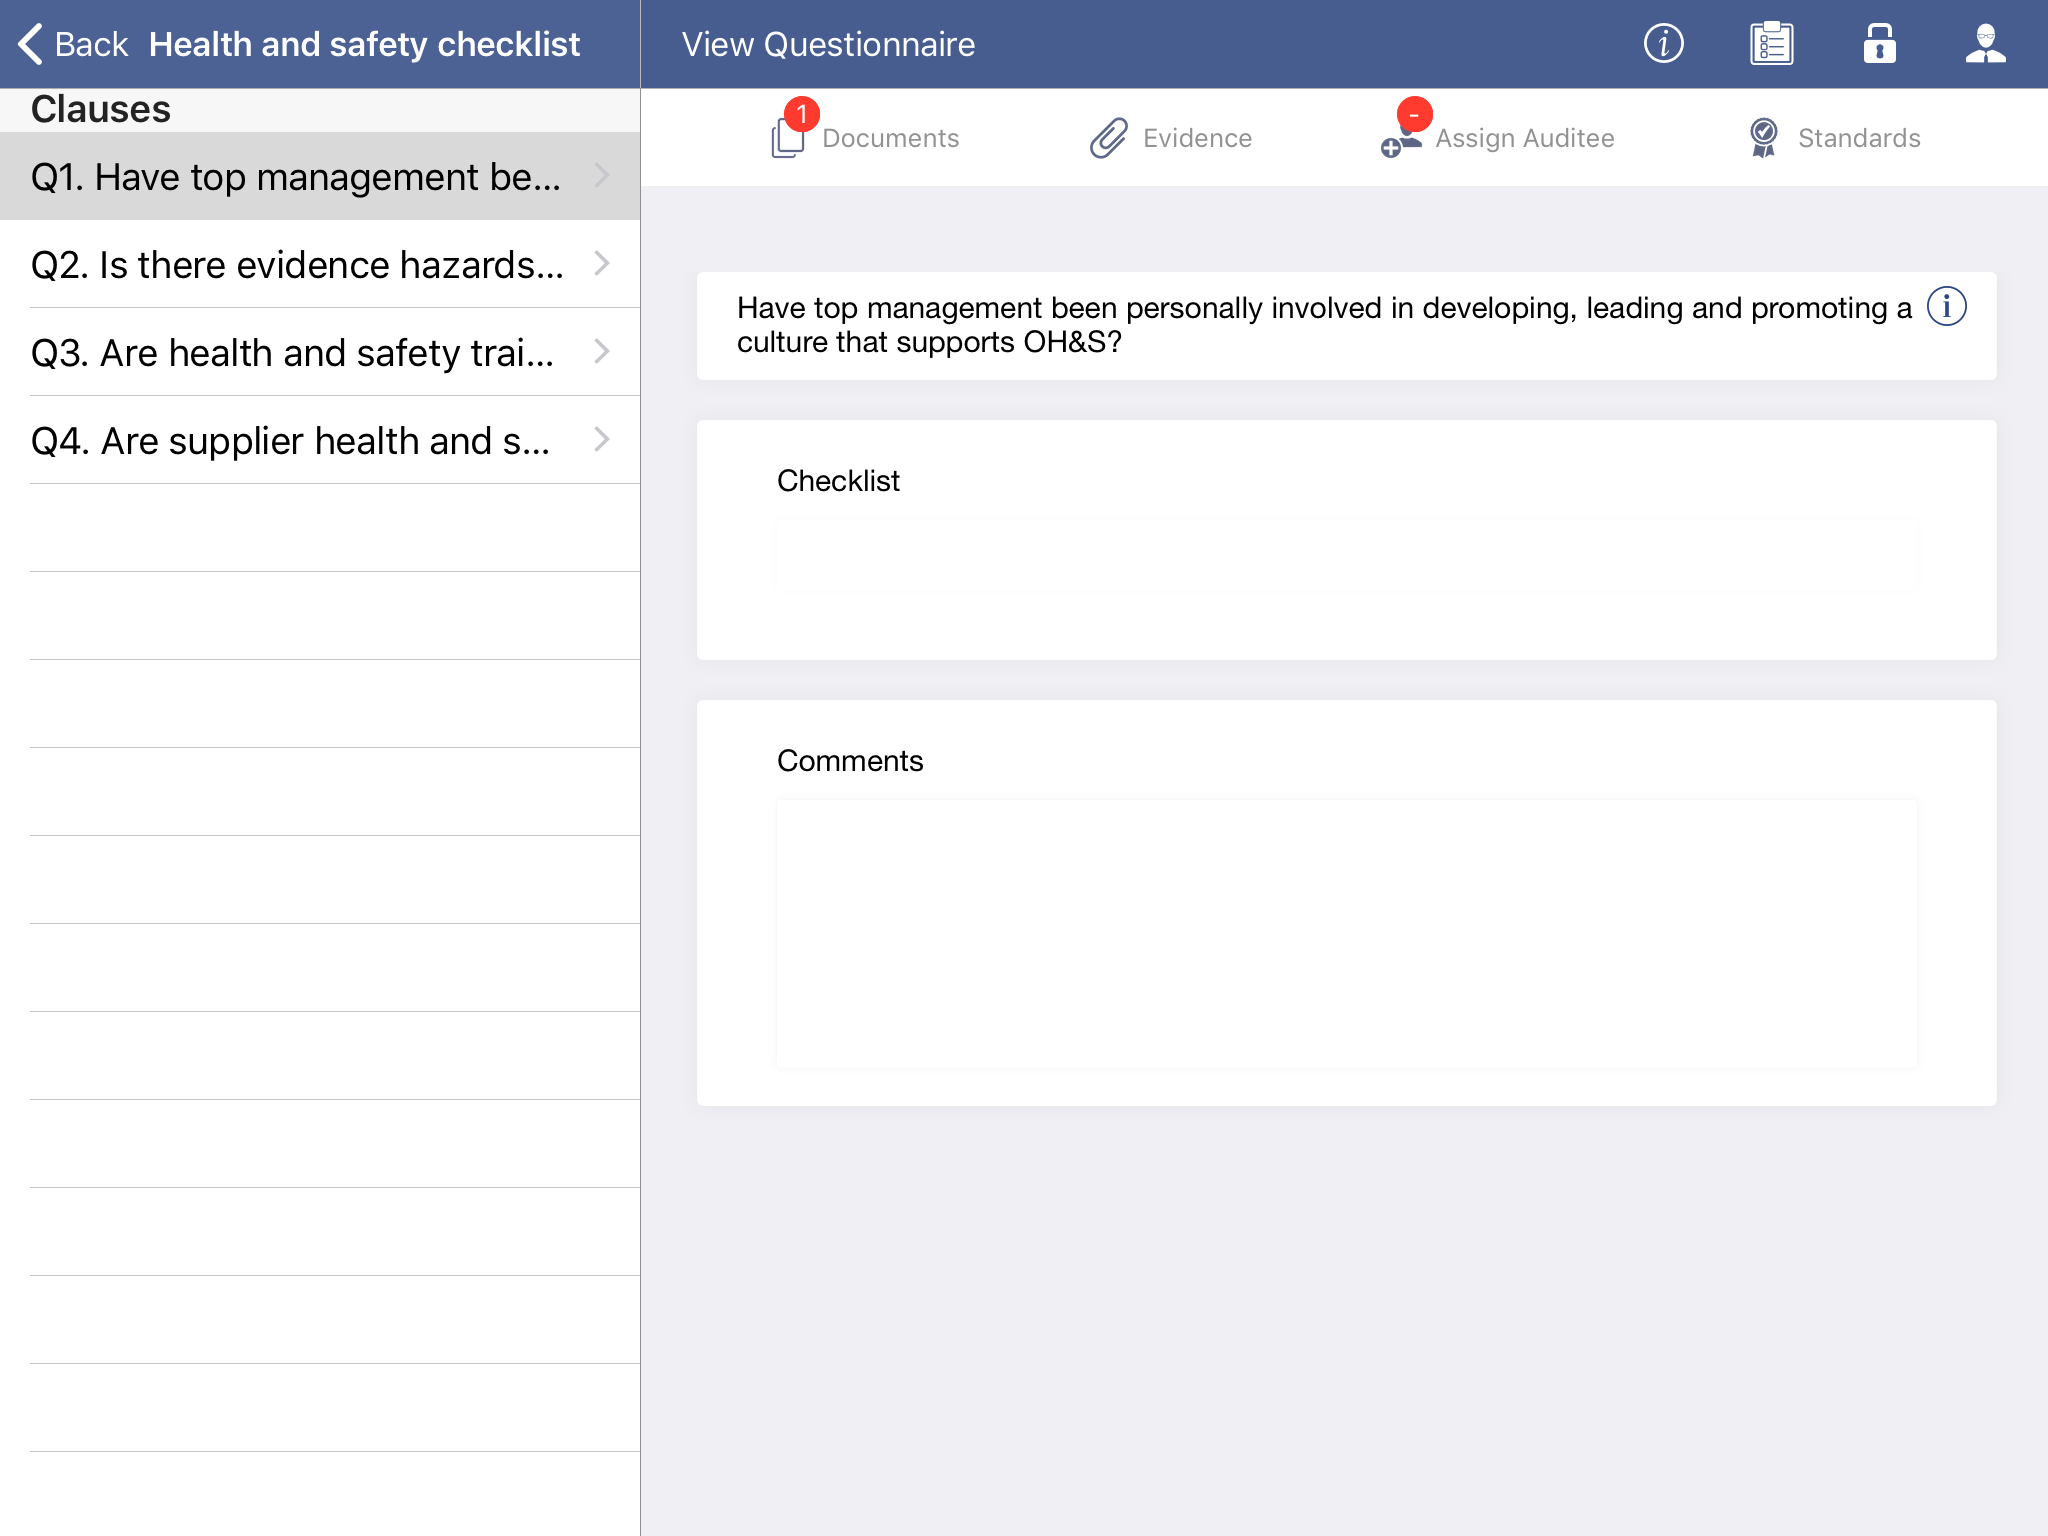
Task: Expand Q3 using its chevron
Action: point(602,352)
